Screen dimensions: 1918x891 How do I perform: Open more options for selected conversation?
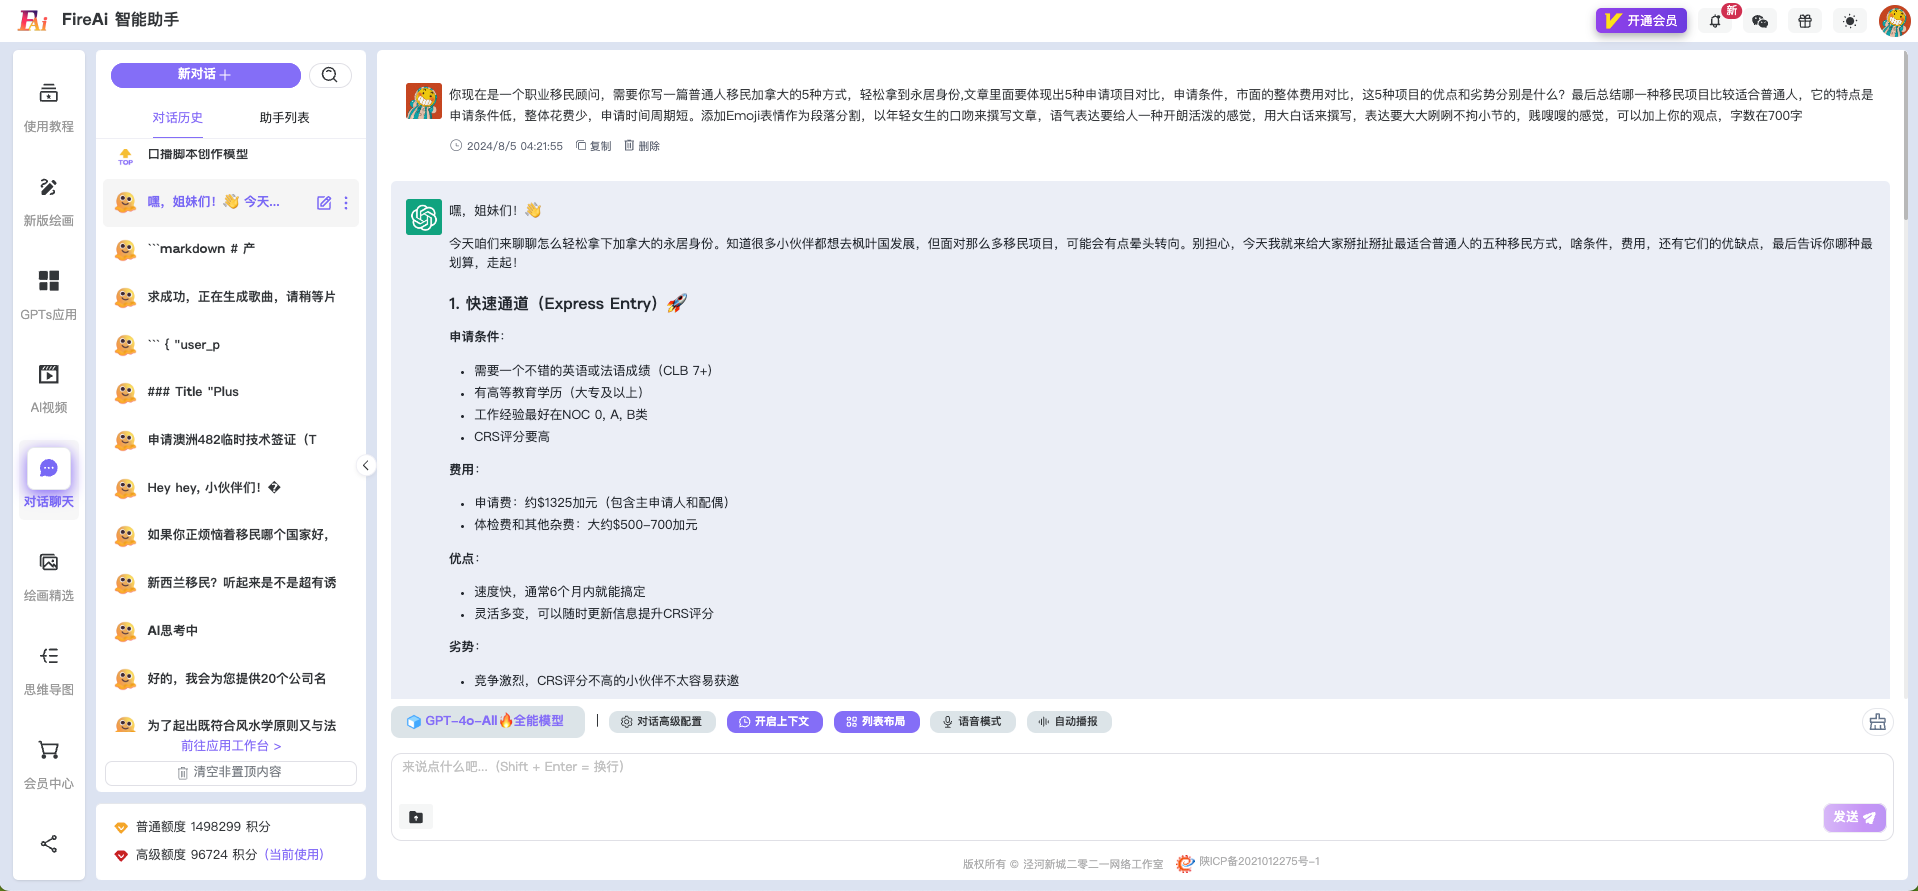pos(346,203)
